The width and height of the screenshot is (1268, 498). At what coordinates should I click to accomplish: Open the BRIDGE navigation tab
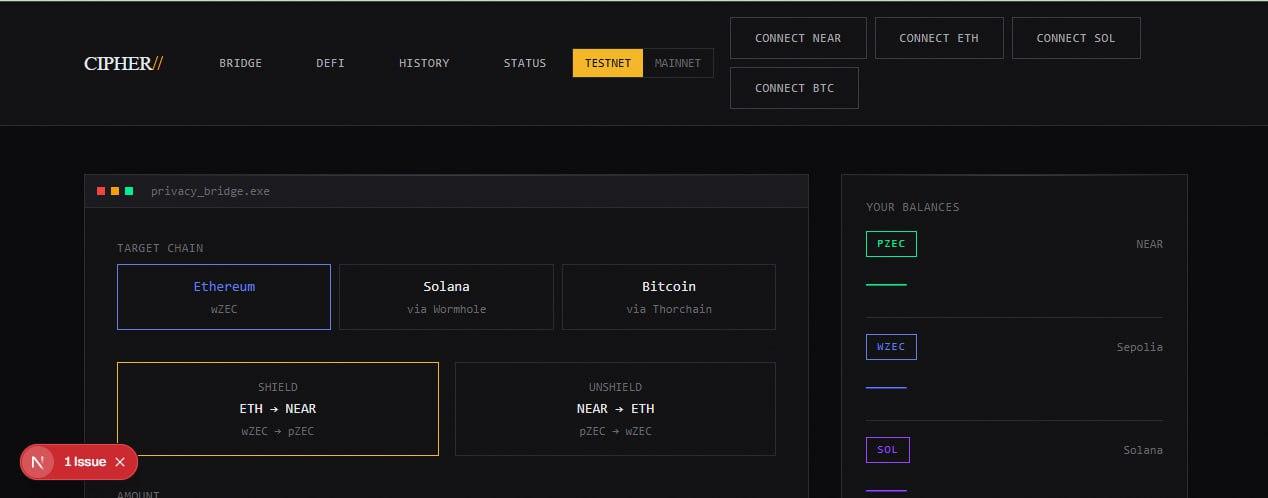coord(241,63)
